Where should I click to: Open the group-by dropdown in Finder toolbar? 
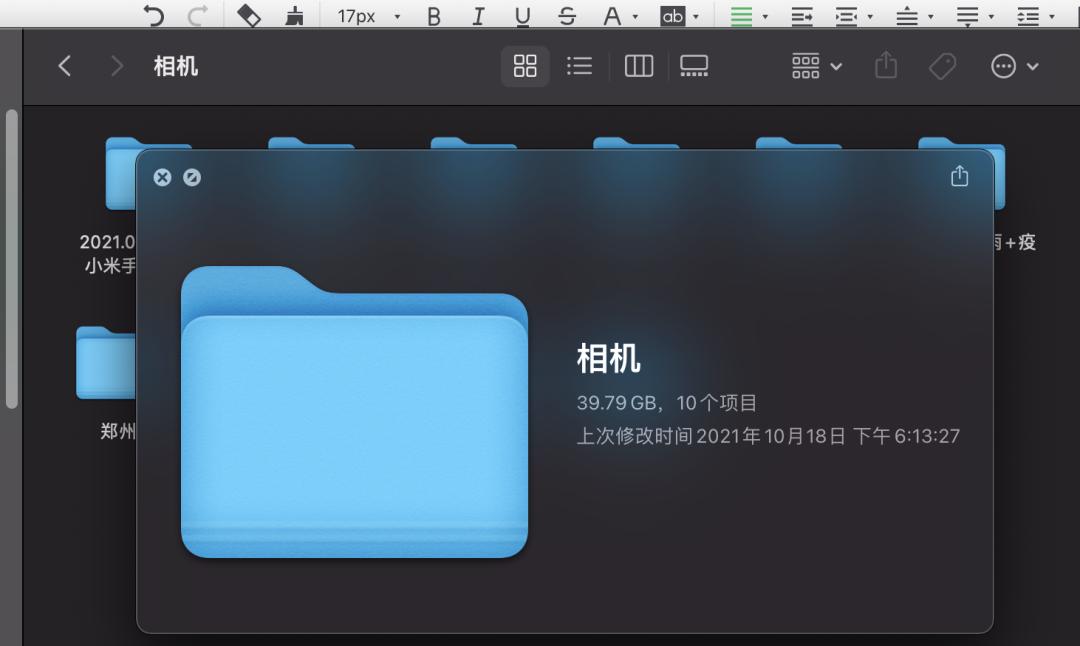click(815, 66)
